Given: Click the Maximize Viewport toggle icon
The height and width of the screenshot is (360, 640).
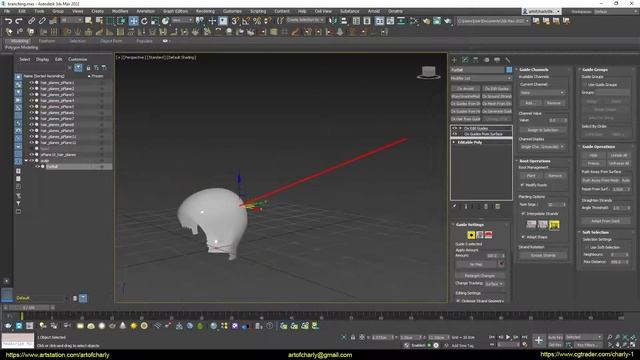Looking at the screenshot, I should pos(633,345).
